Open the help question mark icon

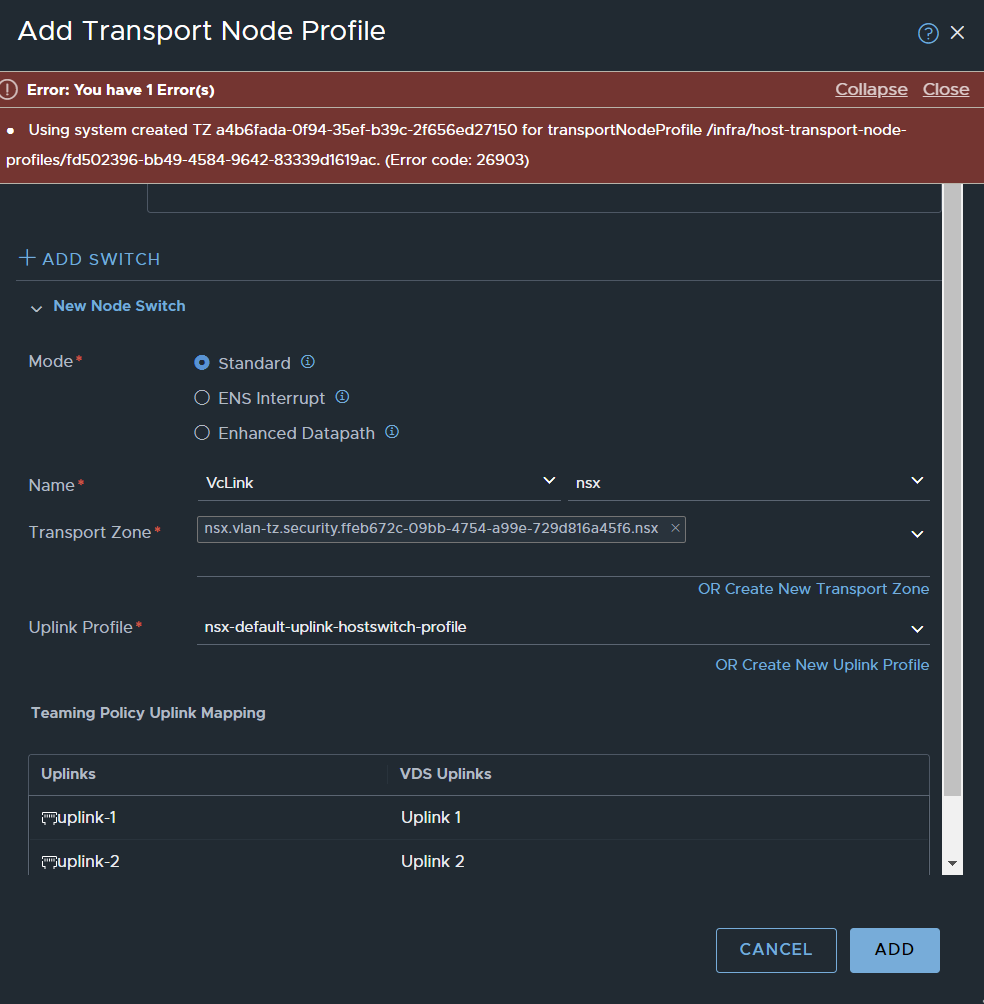pyautogui.click(x=928, y=33)
